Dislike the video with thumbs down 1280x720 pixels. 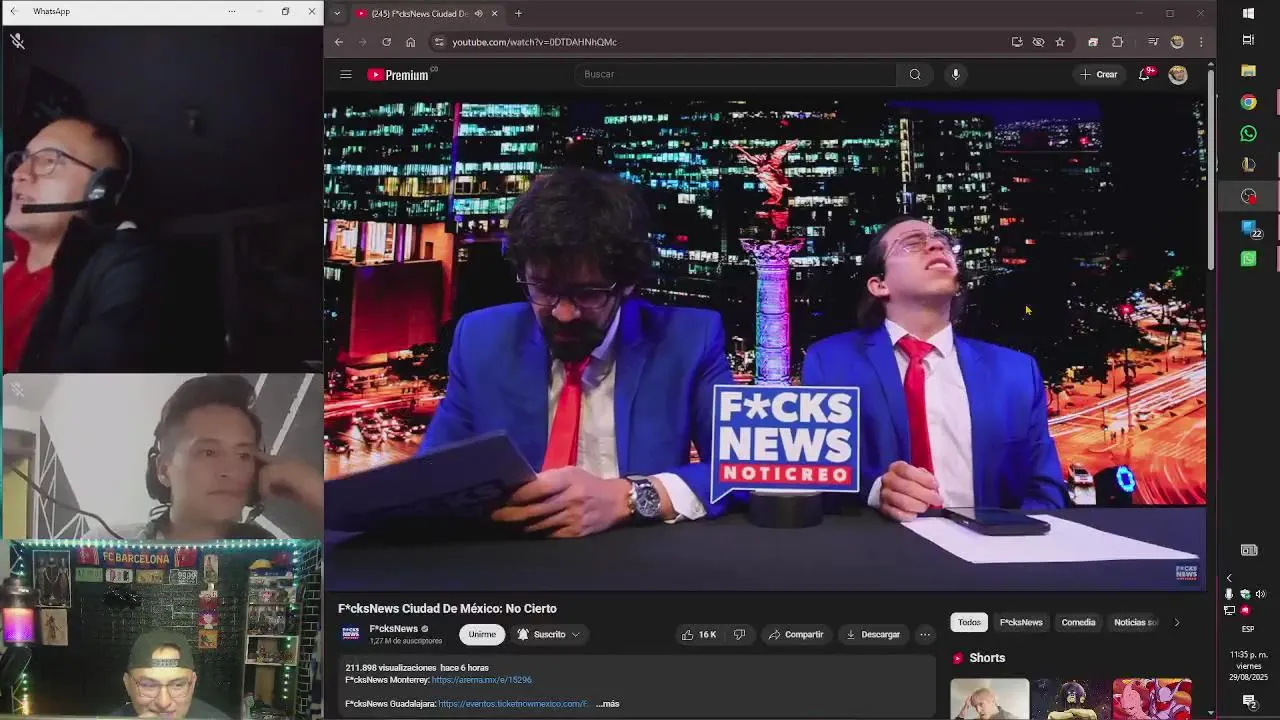pyautogui.click(x=740, y=634)
